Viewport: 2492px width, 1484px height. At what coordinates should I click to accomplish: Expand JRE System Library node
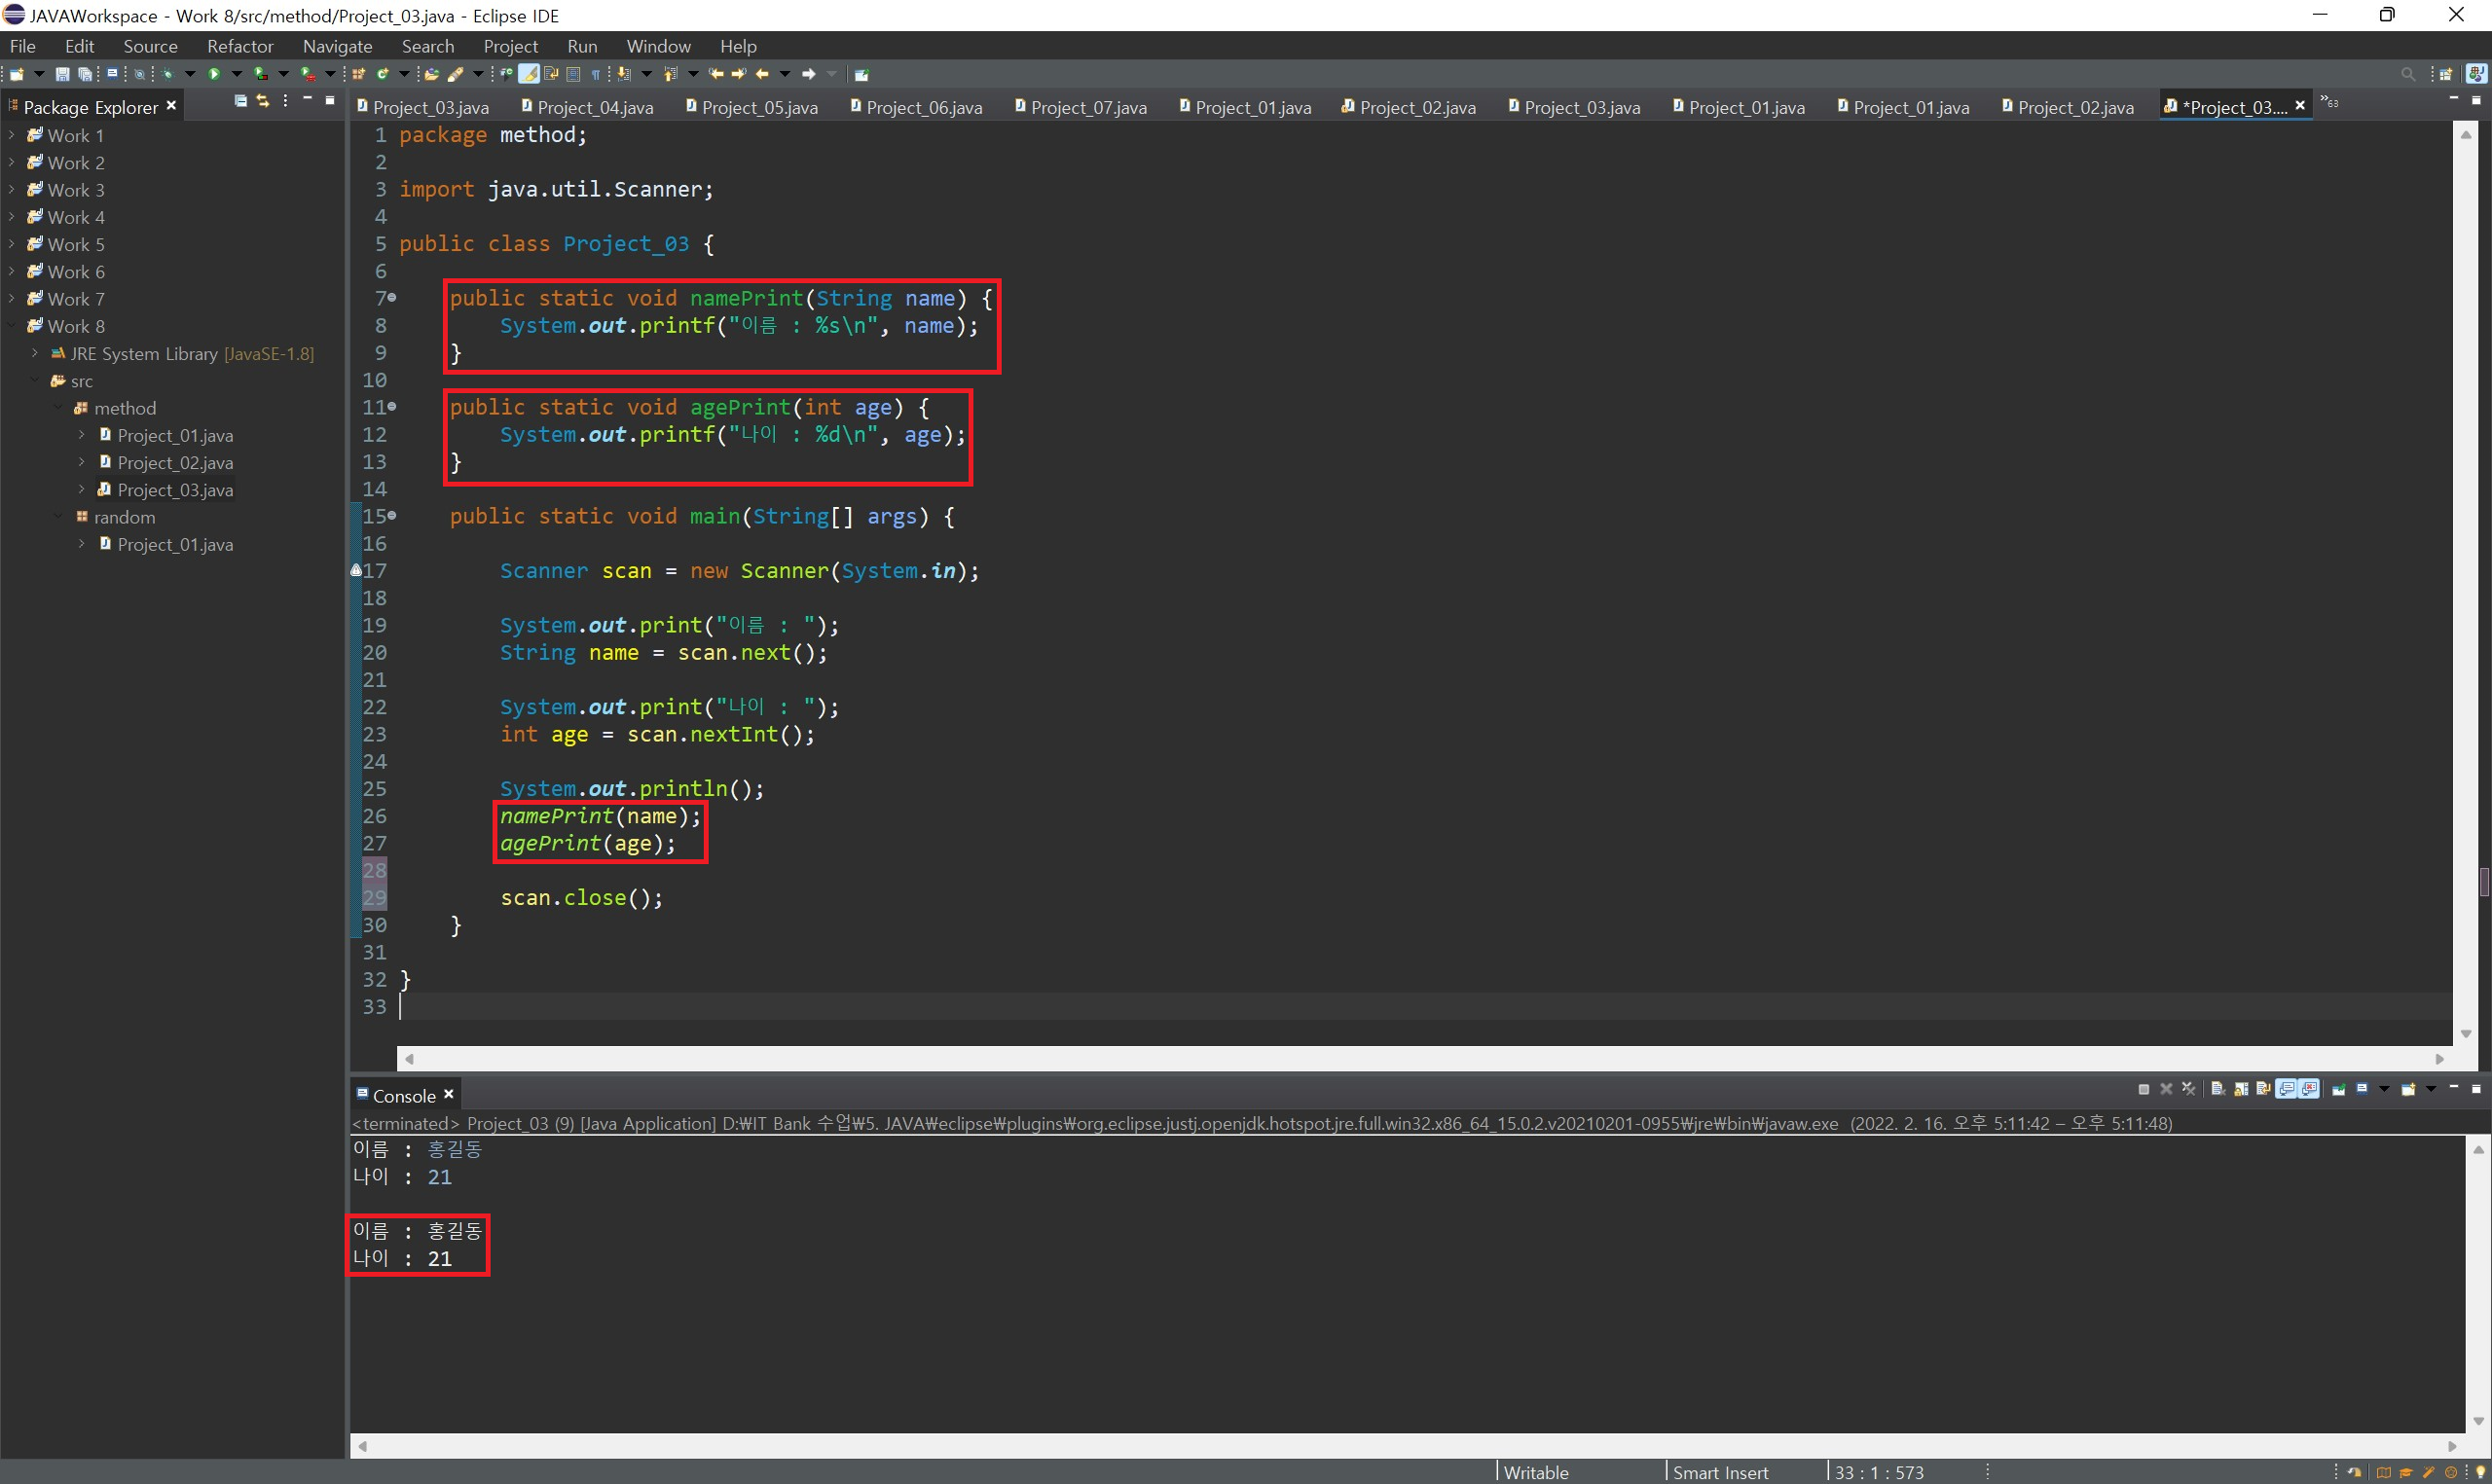35,353
